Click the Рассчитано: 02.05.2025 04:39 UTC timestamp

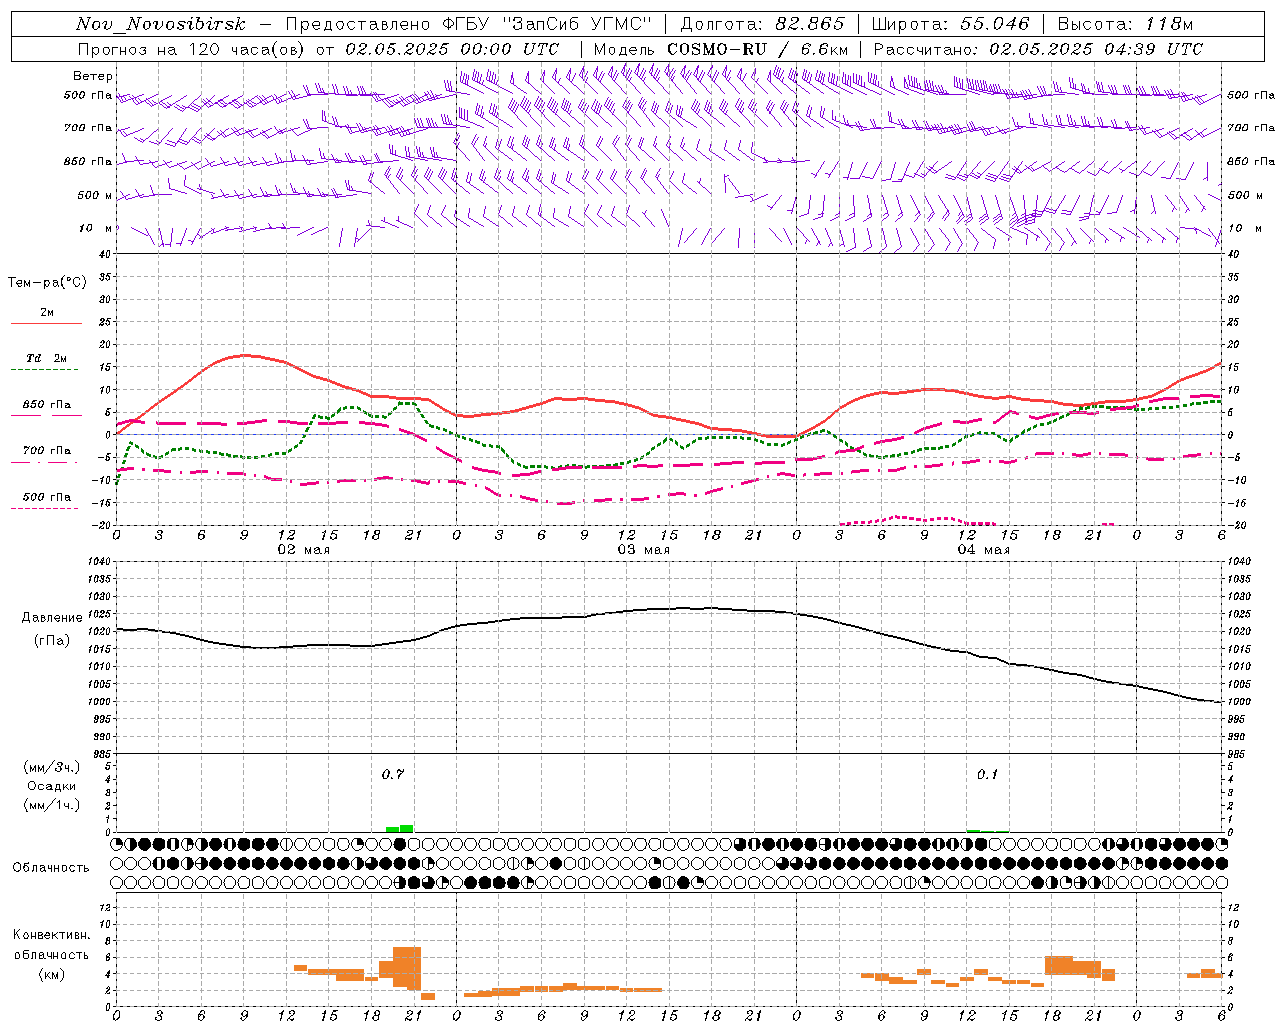(1038, 49)
